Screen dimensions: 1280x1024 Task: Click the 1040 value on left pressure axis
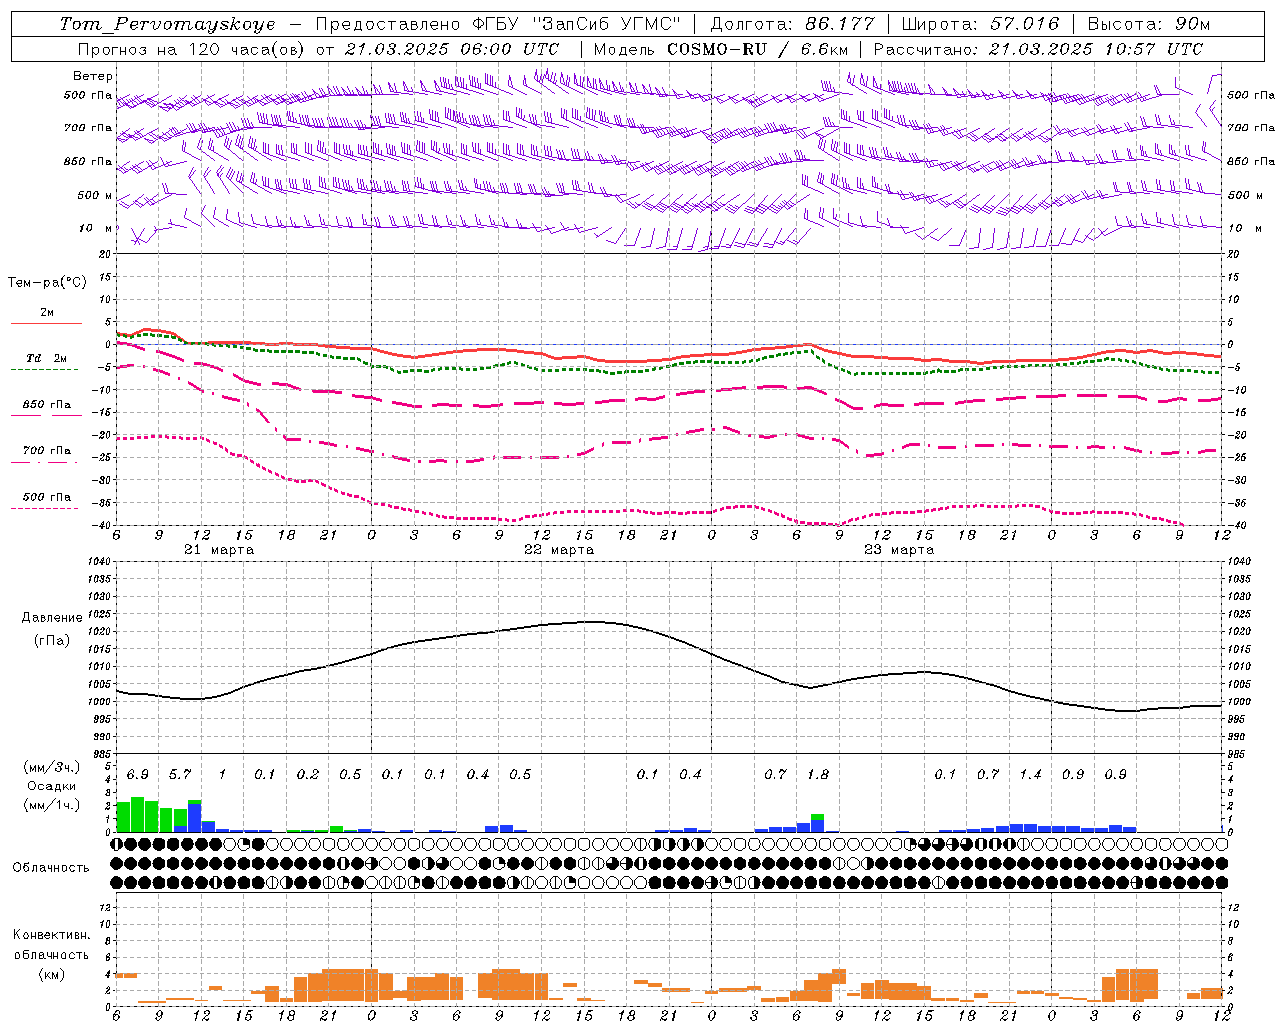coord(101,562)
